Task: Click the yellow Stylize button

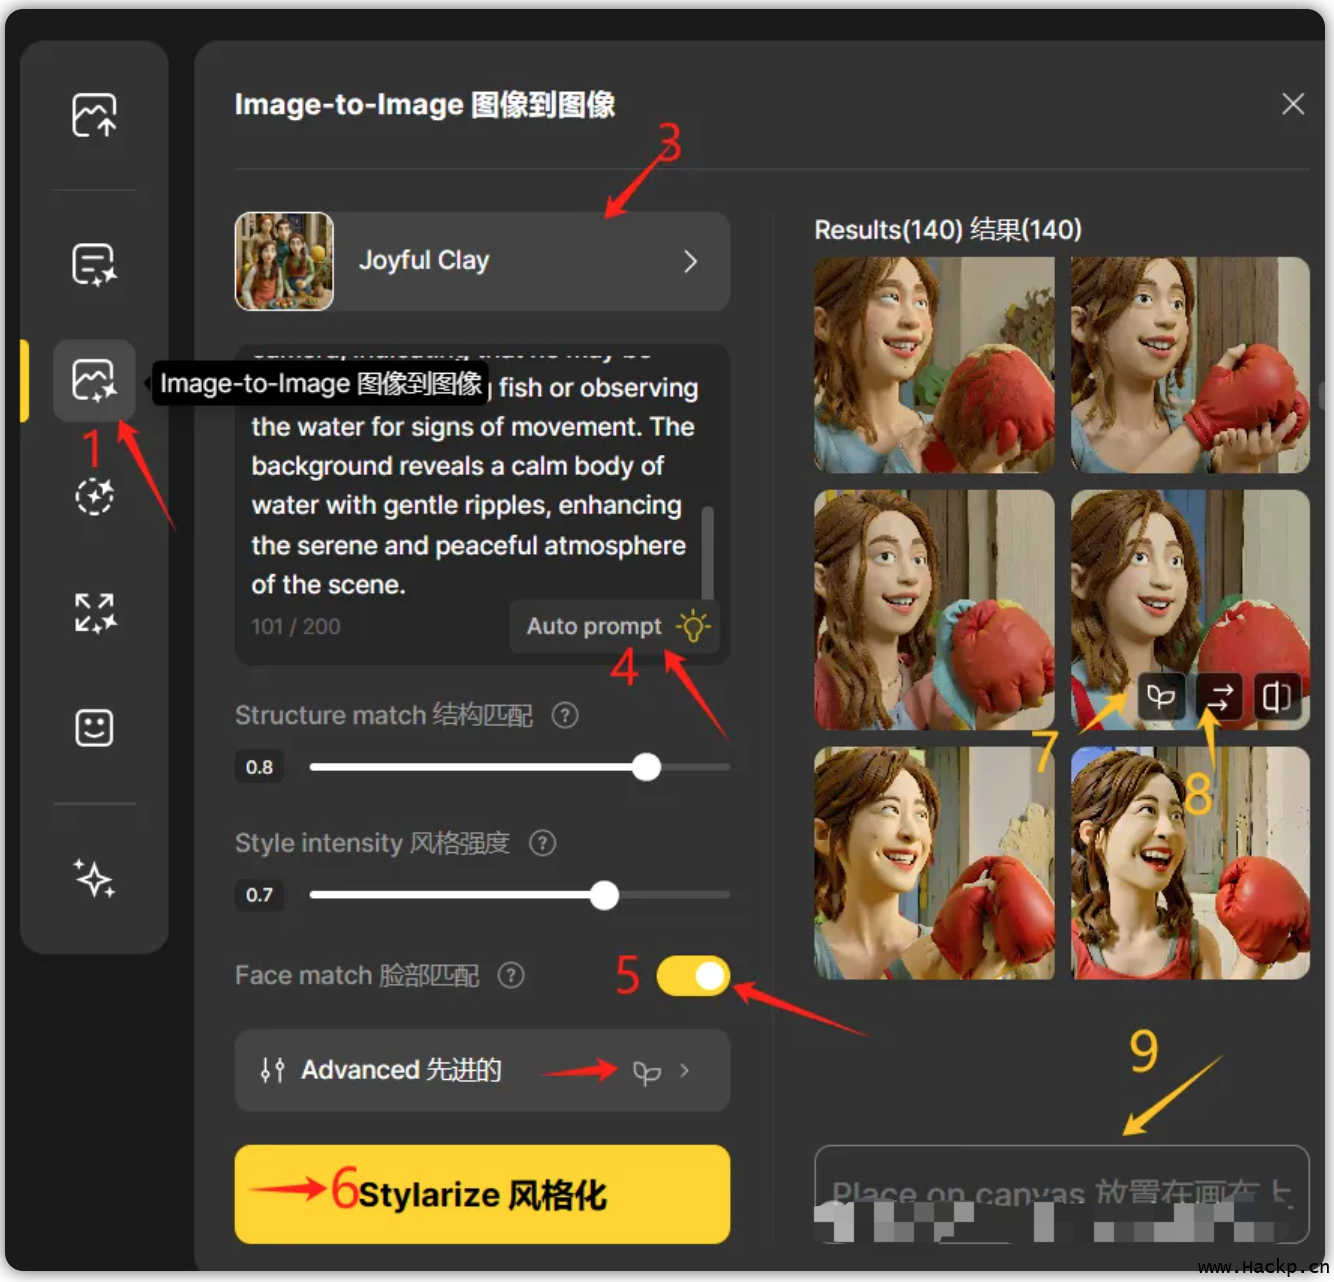Action: point(482,1194)
